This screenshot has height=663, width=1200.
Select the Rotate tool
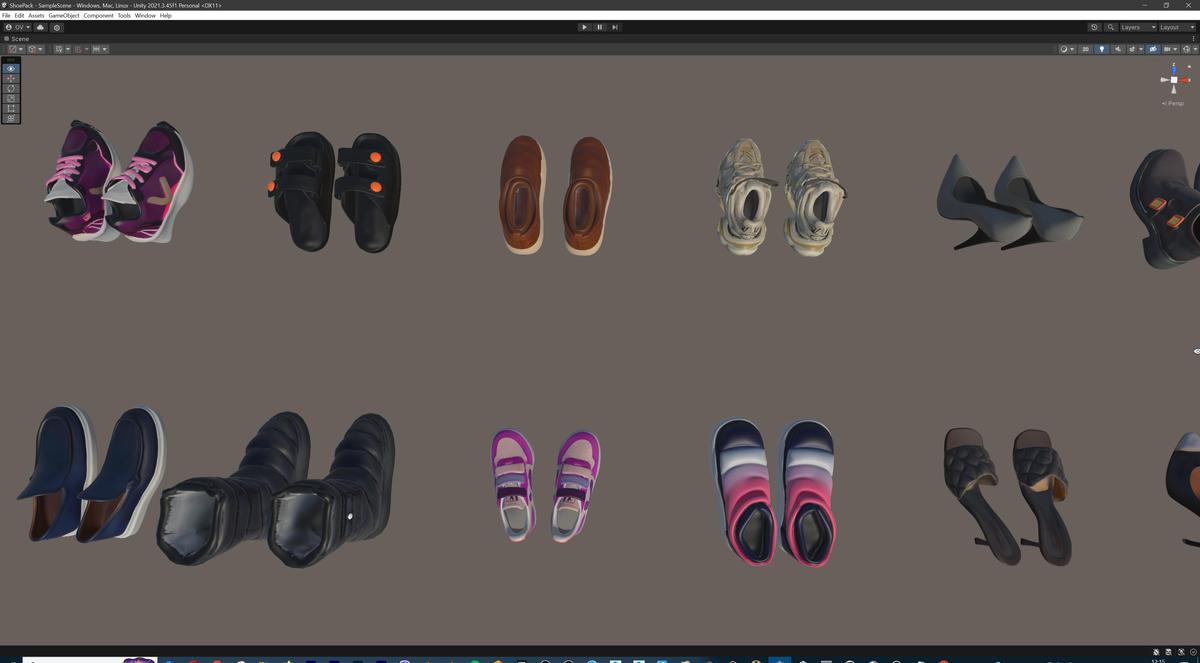pyautogui.click(x=10, y=88)
